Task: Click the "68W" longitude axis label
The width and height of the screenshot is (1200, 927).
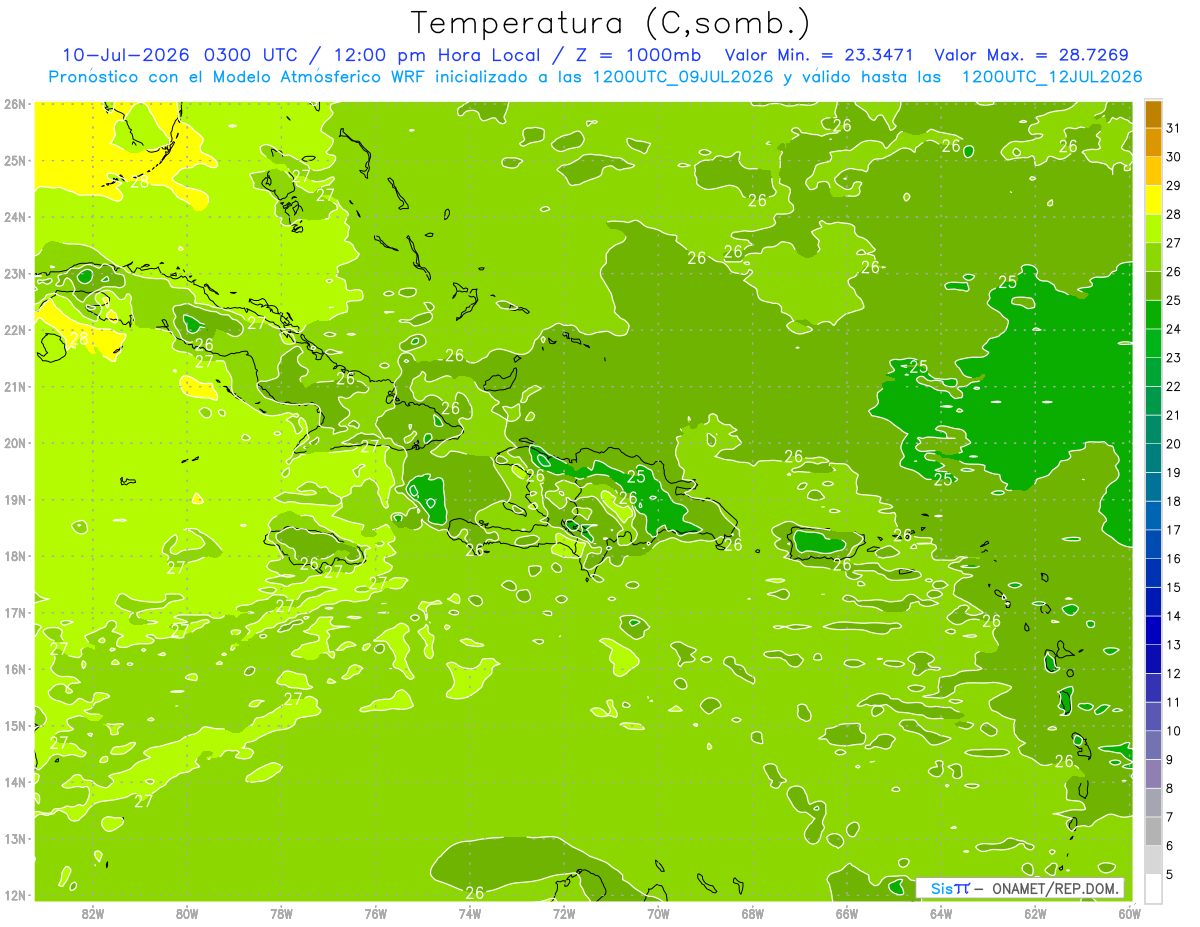Action: [752, 913]
